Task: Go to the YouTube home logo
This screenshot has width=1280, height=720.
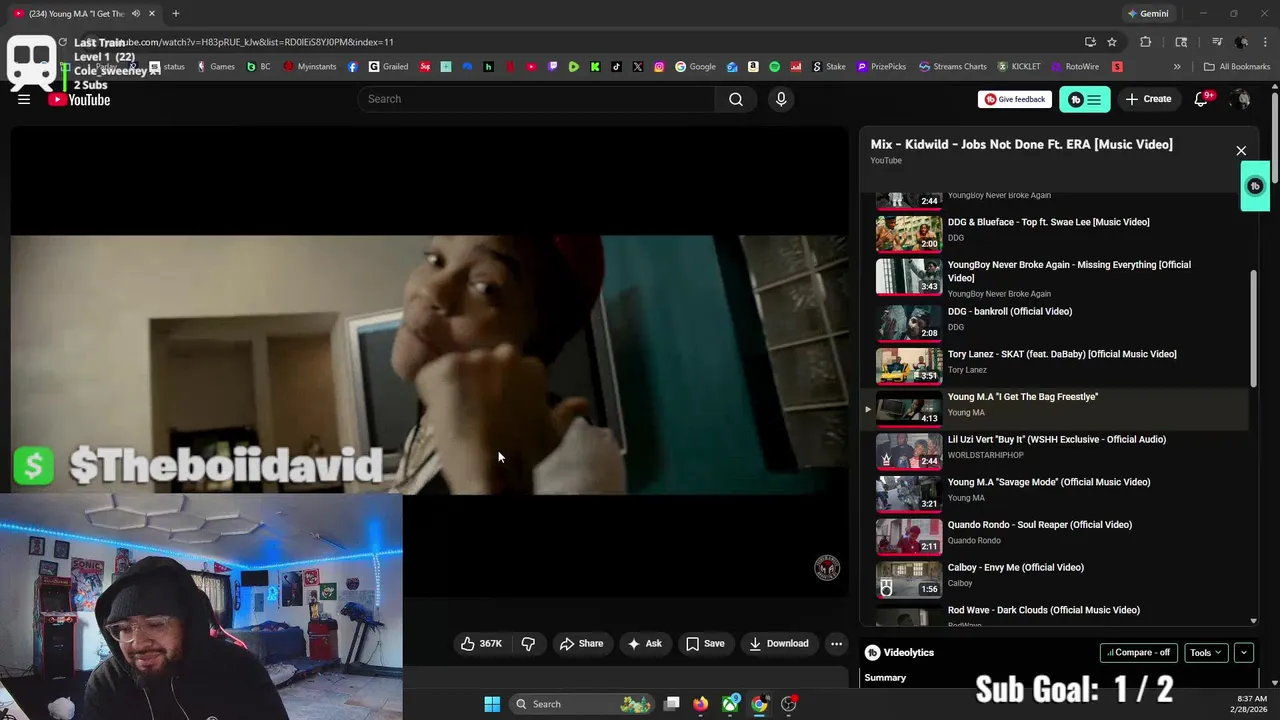Action: pos(79,99)
